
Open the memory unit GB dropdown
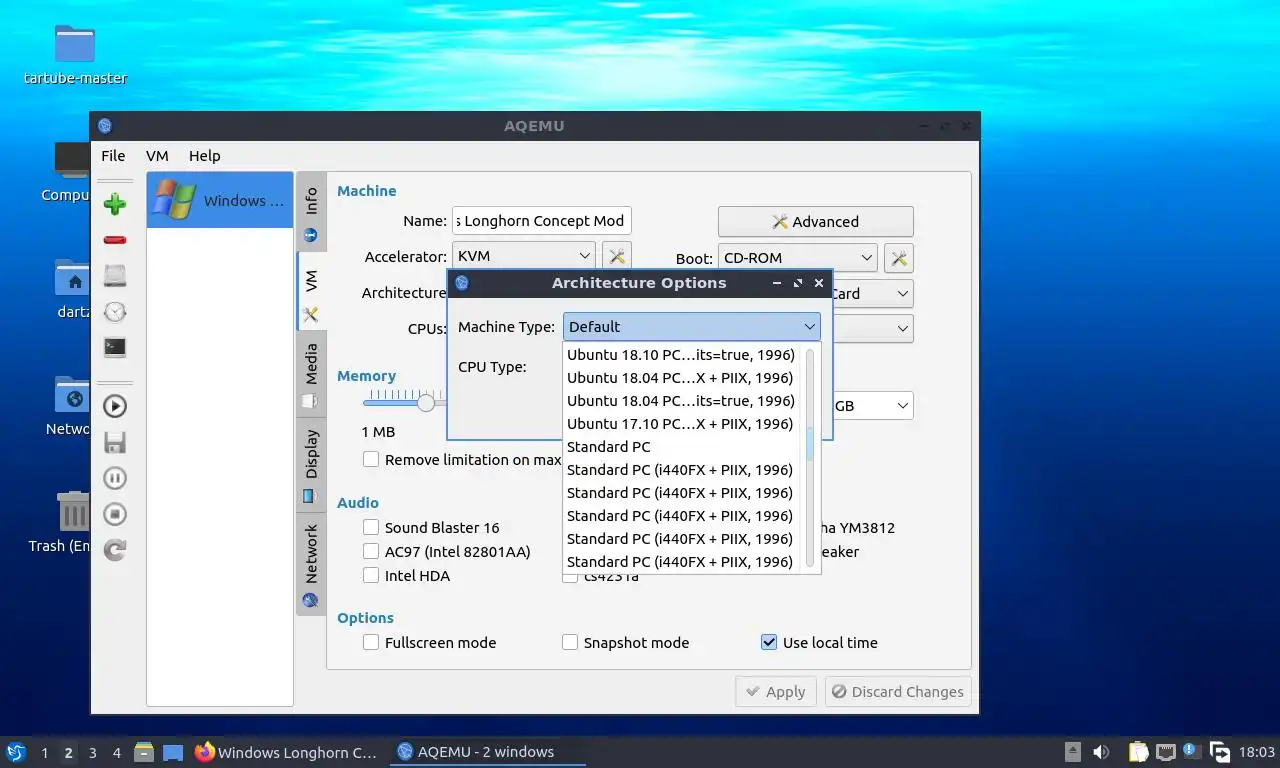pos(872,406)
